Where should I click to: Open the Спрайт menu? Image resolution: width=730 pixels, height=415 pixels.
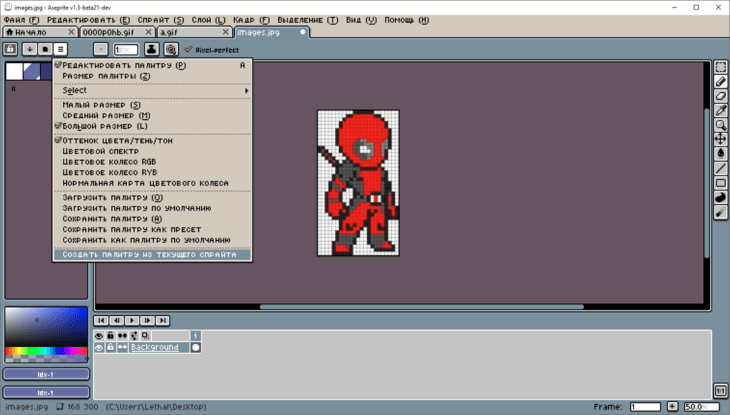point(161,20)
